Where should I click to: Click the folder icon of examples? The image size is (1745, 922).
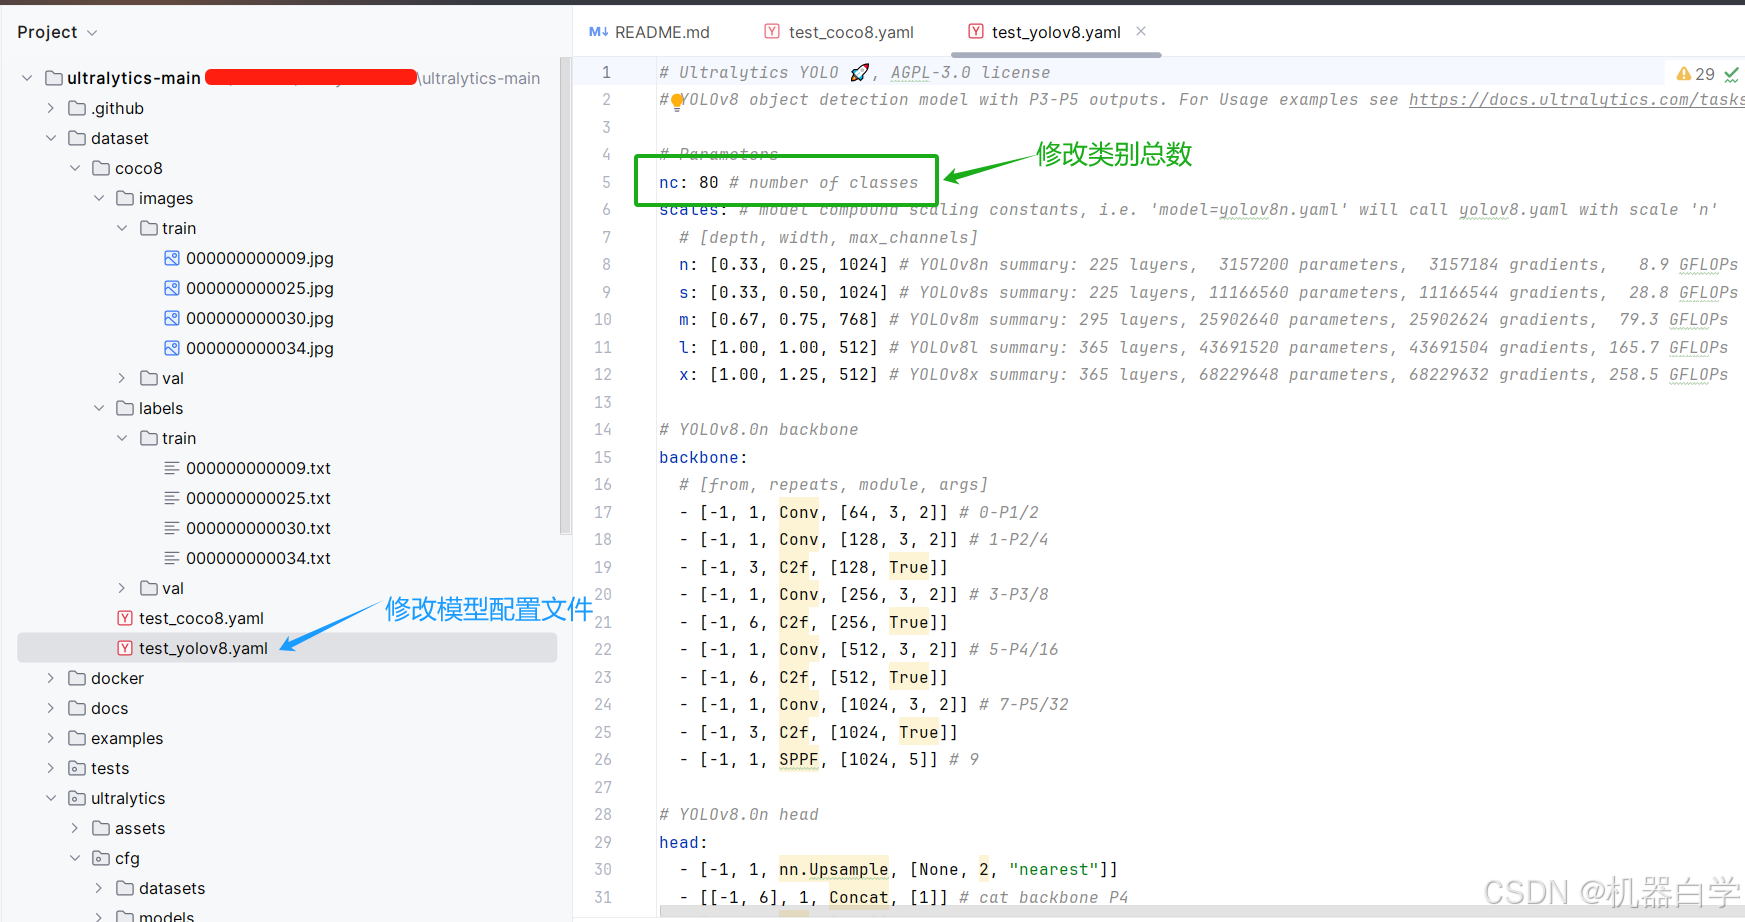[x=77, y=738]
